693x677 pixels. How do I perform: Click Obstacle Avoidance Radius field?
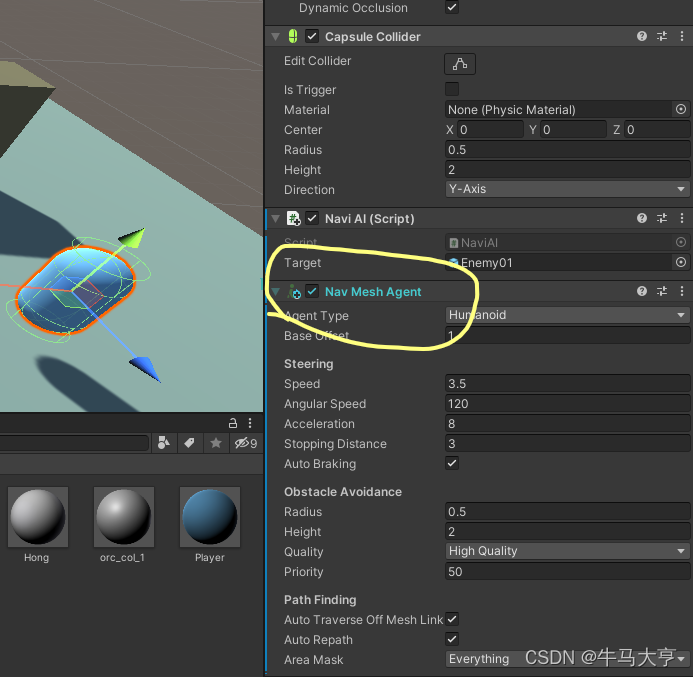tap(567, 511)
